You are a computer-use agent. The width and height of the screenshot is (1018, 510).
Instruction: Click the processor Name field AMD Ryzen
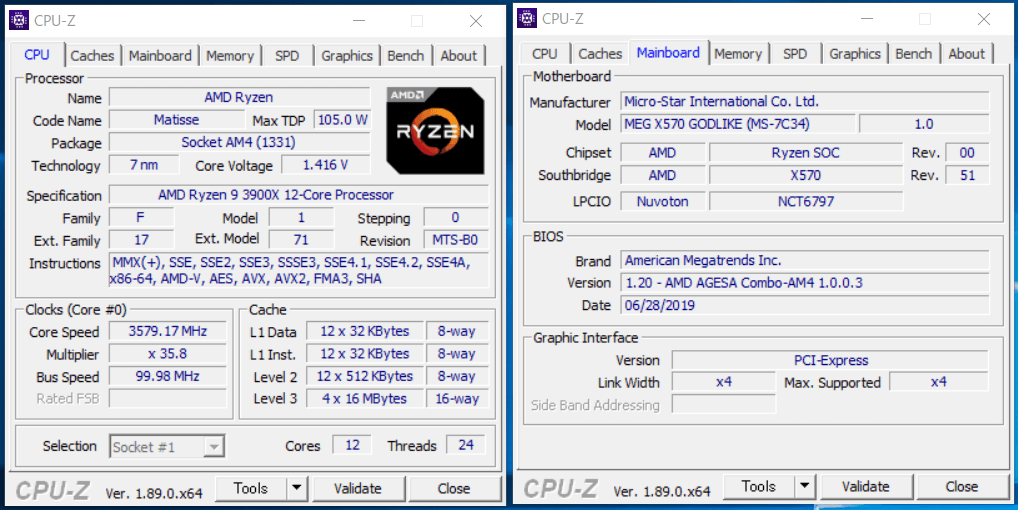pos(240,97)
